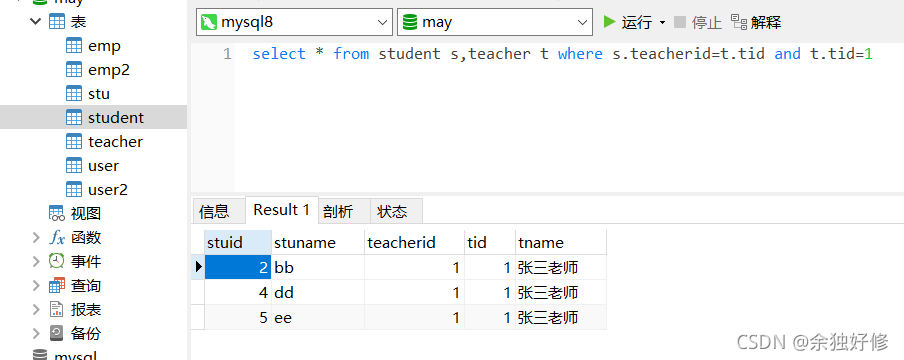
Task: Click the green Run arrow icon
Action: click(609, 22)
